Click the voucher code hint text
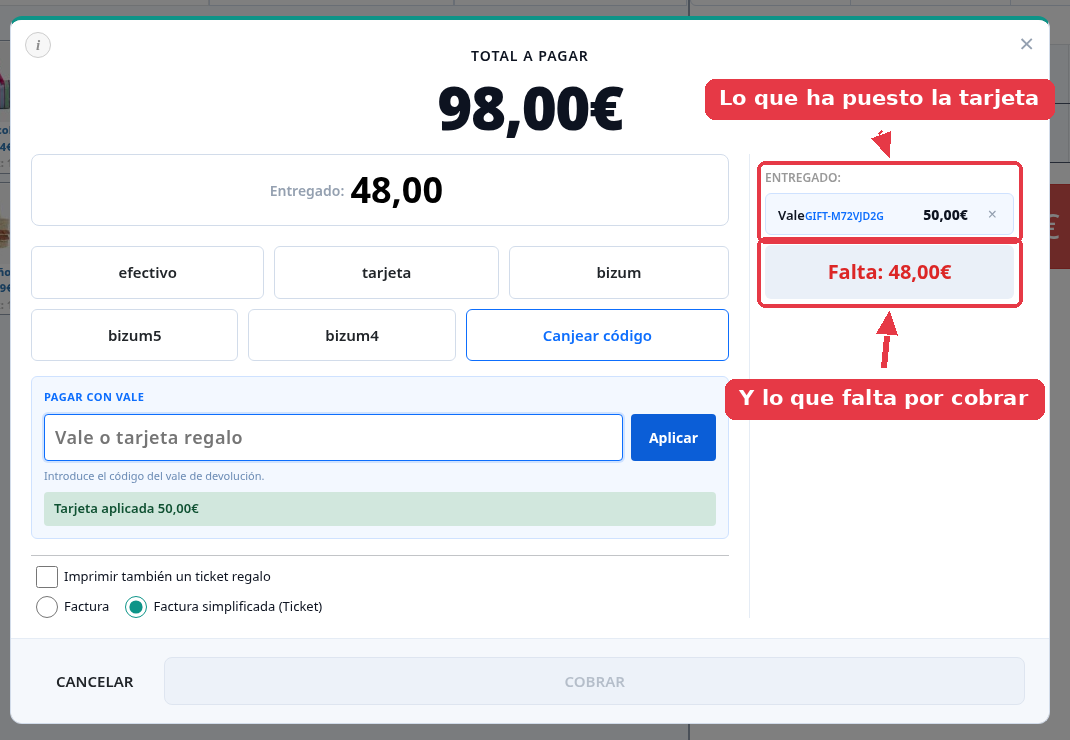 154,476
